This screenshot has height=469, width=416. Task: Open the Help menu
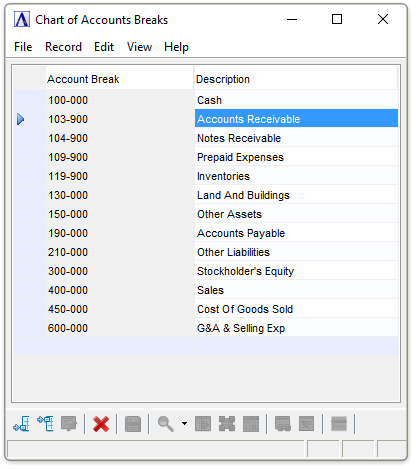(176, 47)
